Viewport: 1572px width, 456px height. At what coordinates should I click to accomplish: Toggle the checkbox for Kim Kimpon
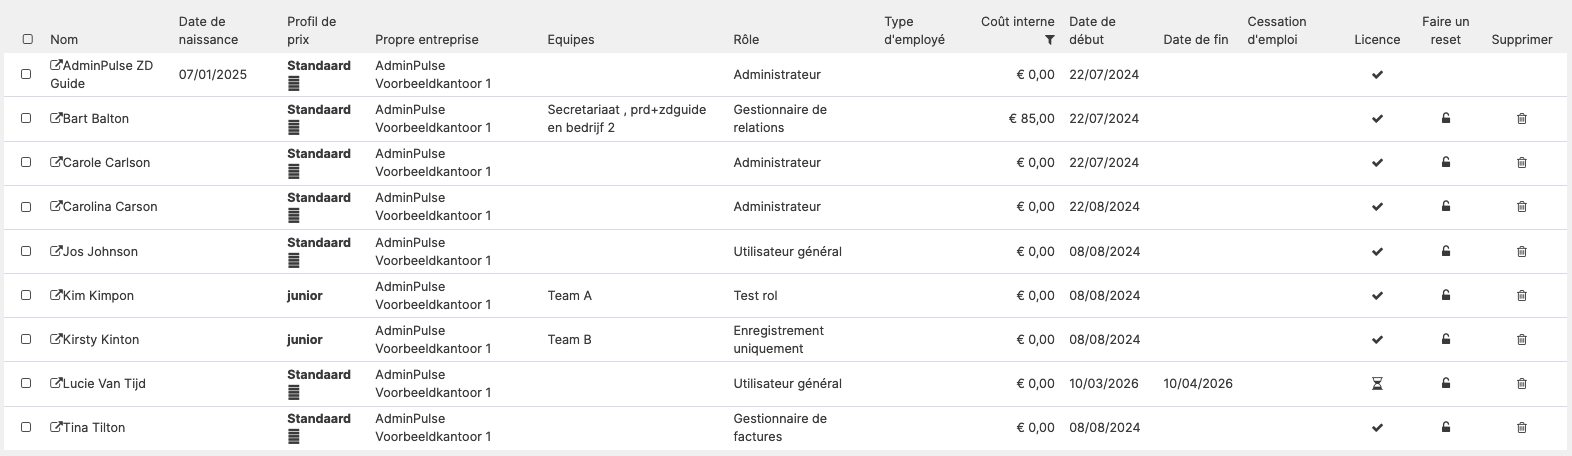(x=27, y=295)
